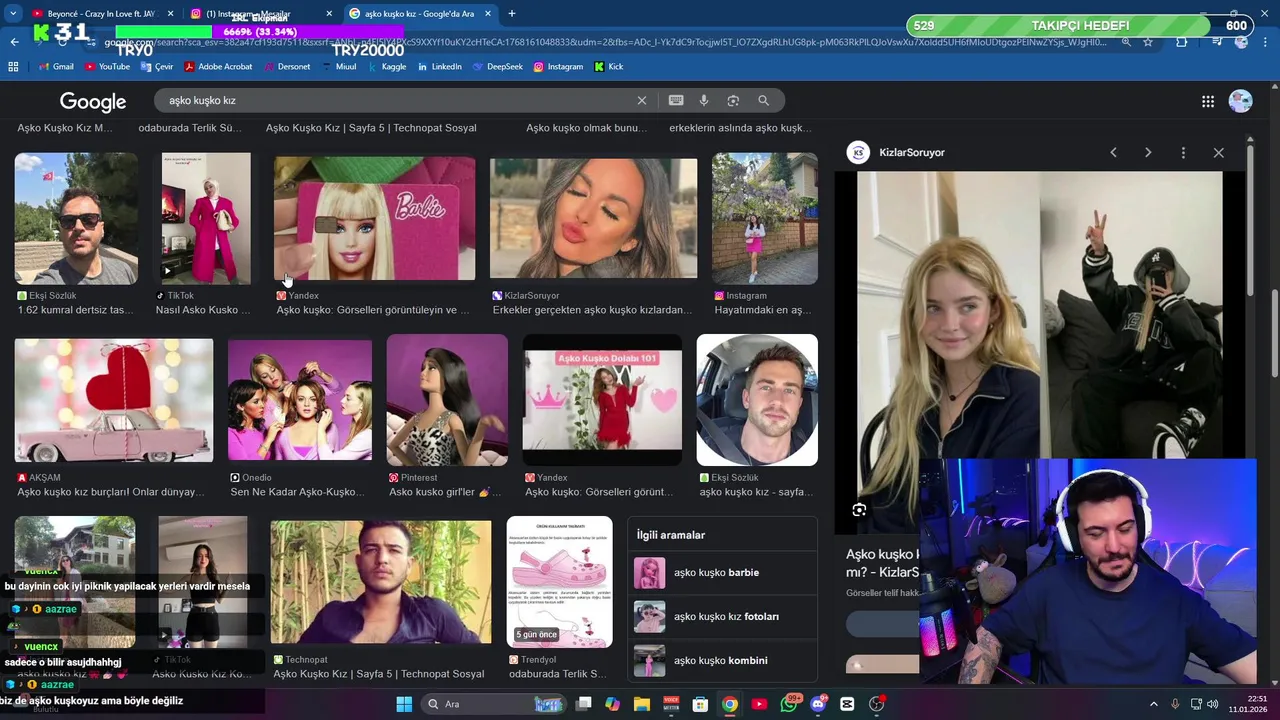Click related search aşko kuşko kombini
The image size is (1280, 720).
[x=722, y=661]
